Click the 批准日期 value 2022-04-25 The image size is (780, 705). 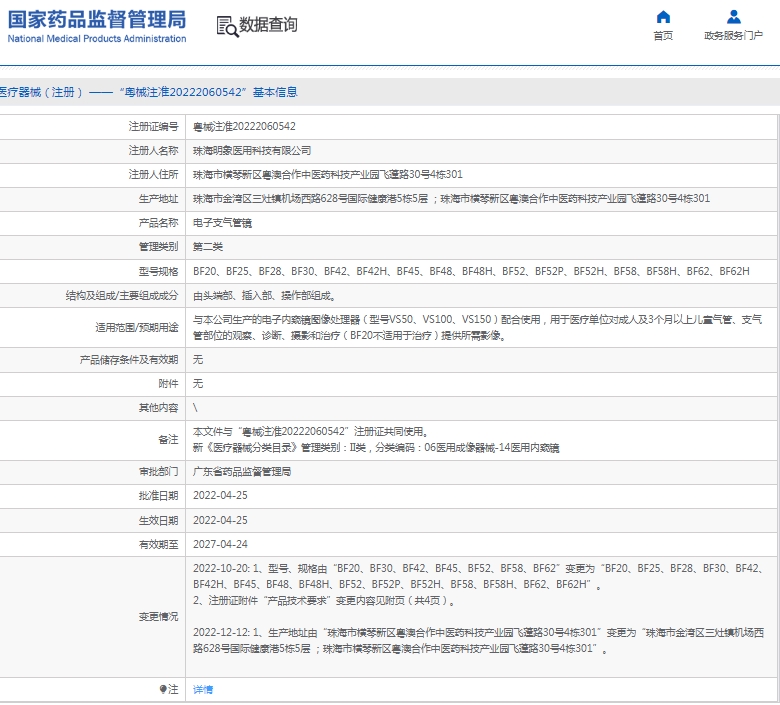[220, 496]
